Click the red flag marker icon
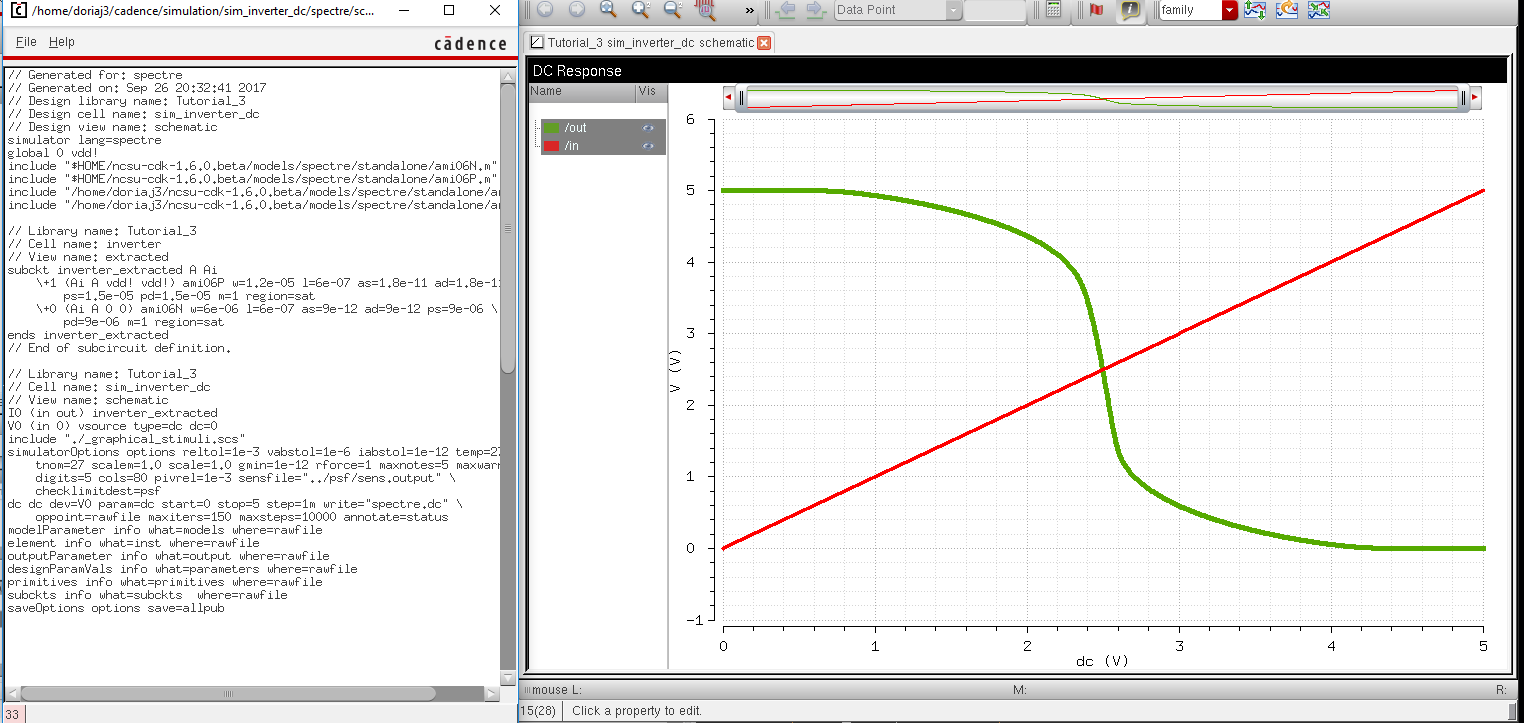1524x723 pixels. [1097, 11]
